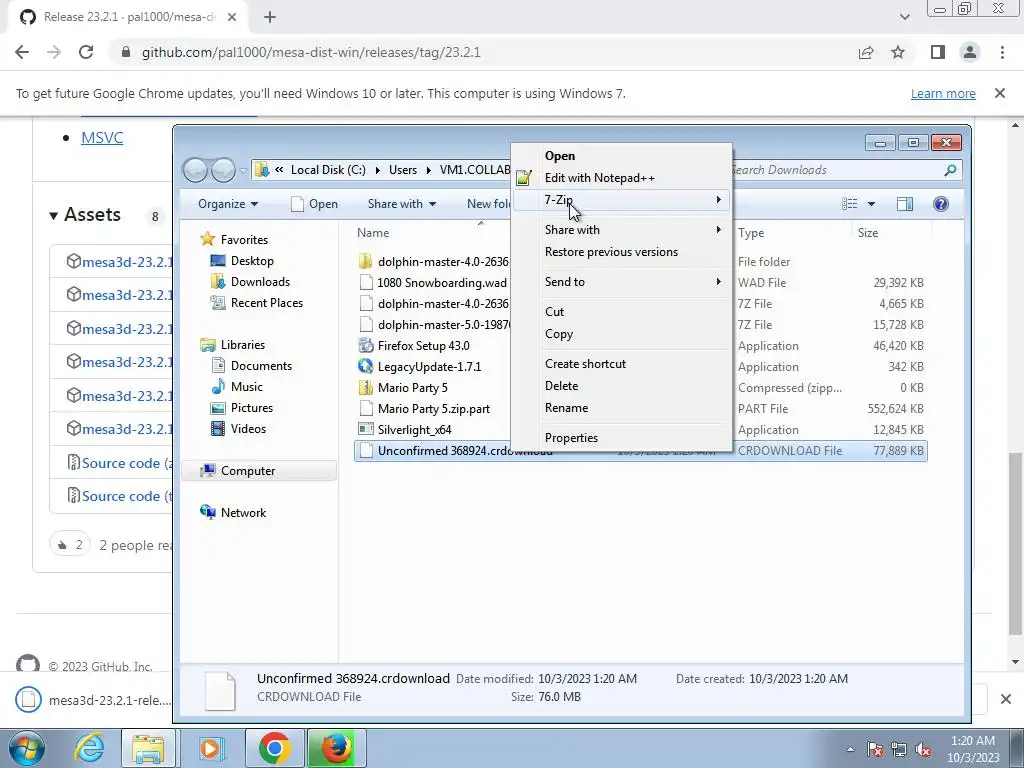Open Windows Media Player from taskbar

pos(210,748)
